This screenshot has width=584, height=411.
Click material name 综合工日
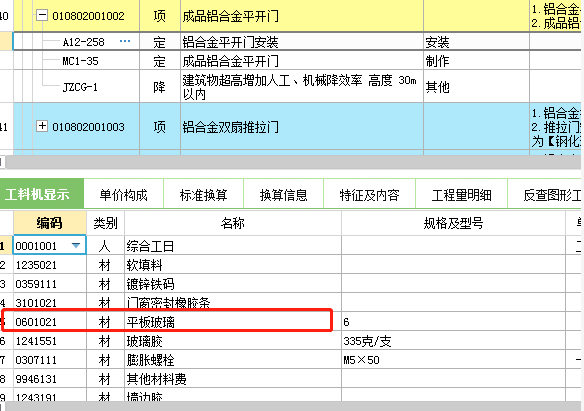[233, 246]
